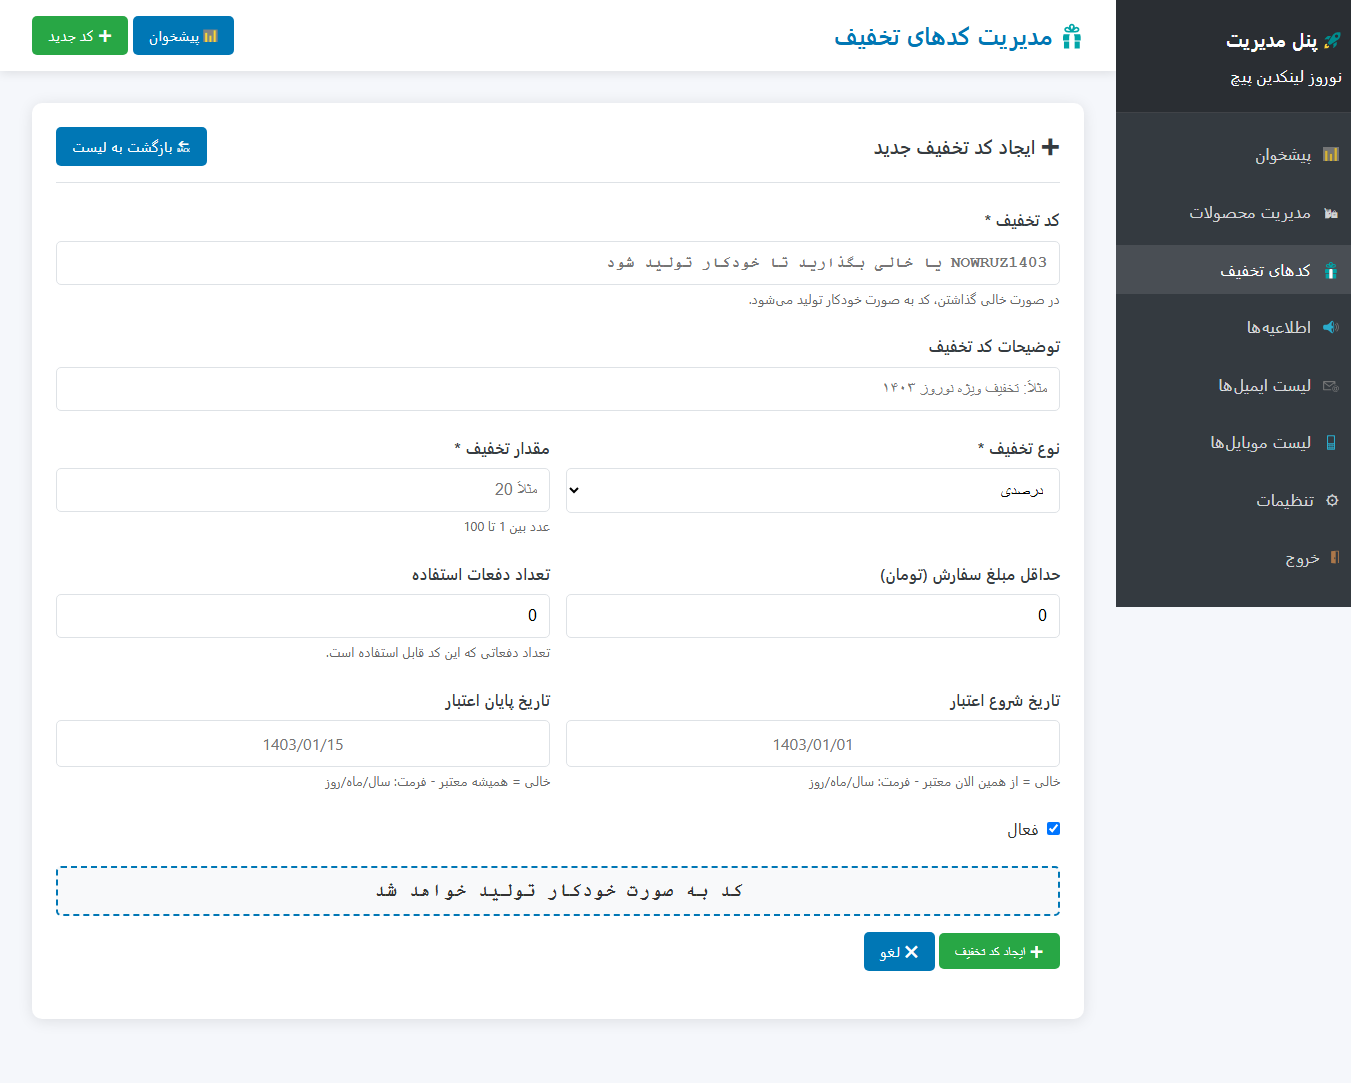Click the megaphone icon for اطلاعیه‌ها
Screen dimensions: 1351x1083
(1330, 327)
